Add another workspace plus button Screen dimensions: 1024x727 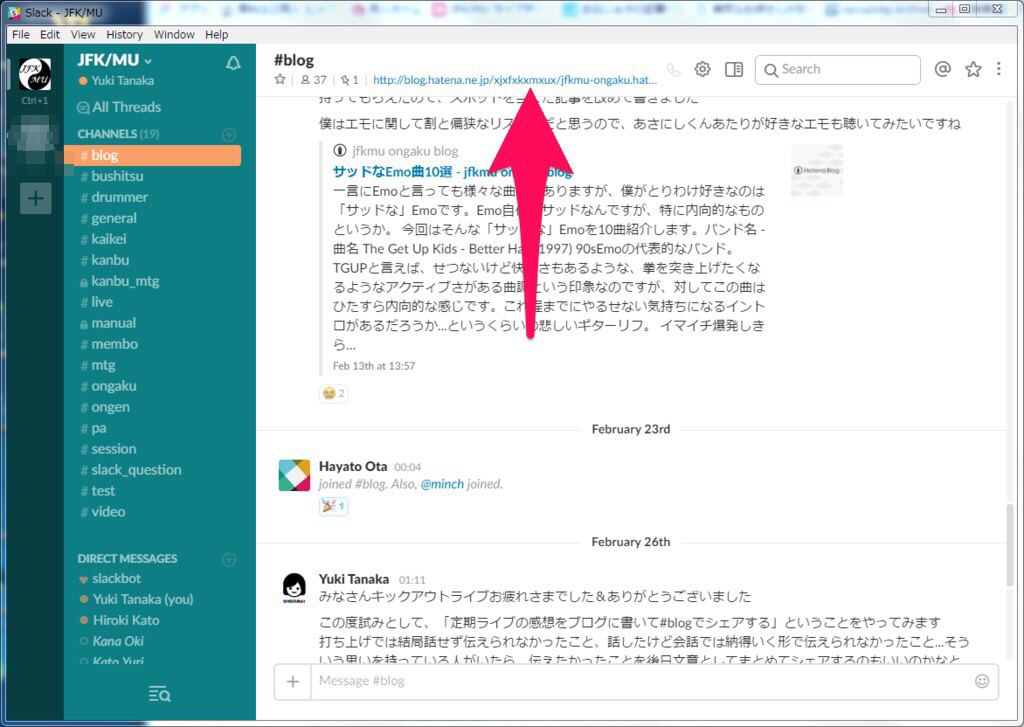[36, 198]
